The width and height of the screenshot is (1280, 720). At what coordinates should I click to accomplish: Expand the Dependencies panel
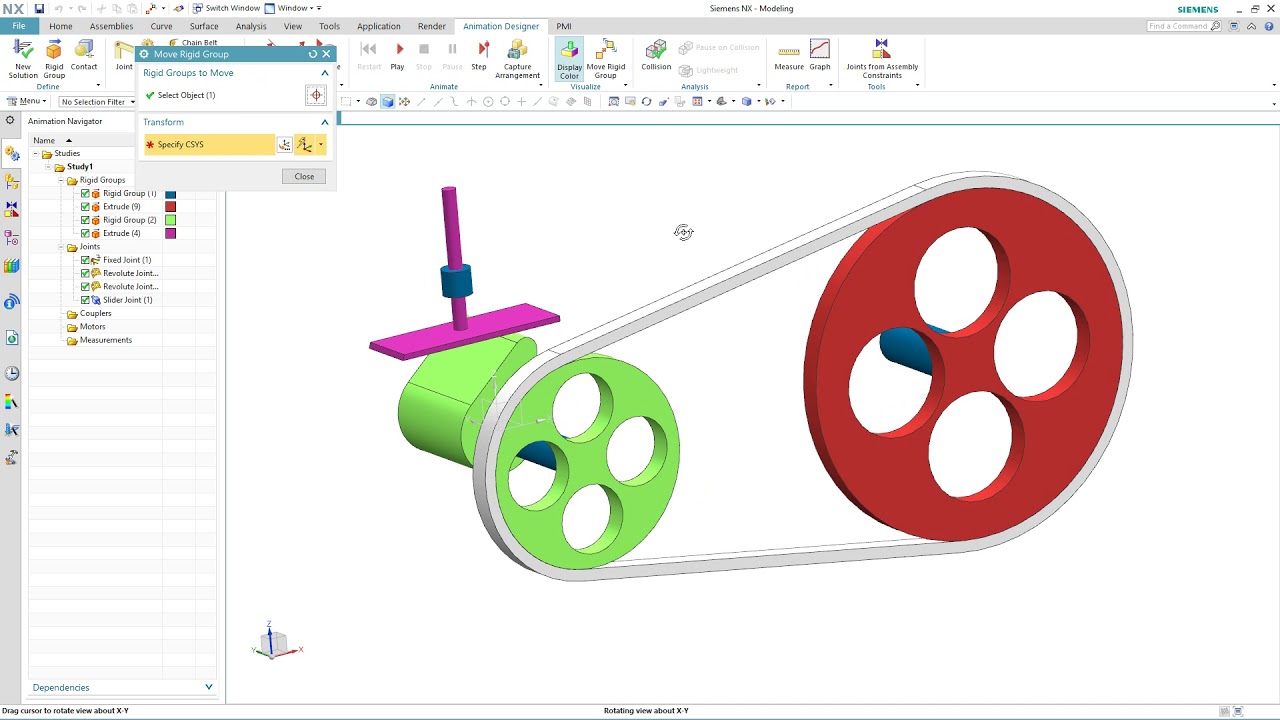tap(209, 687)
